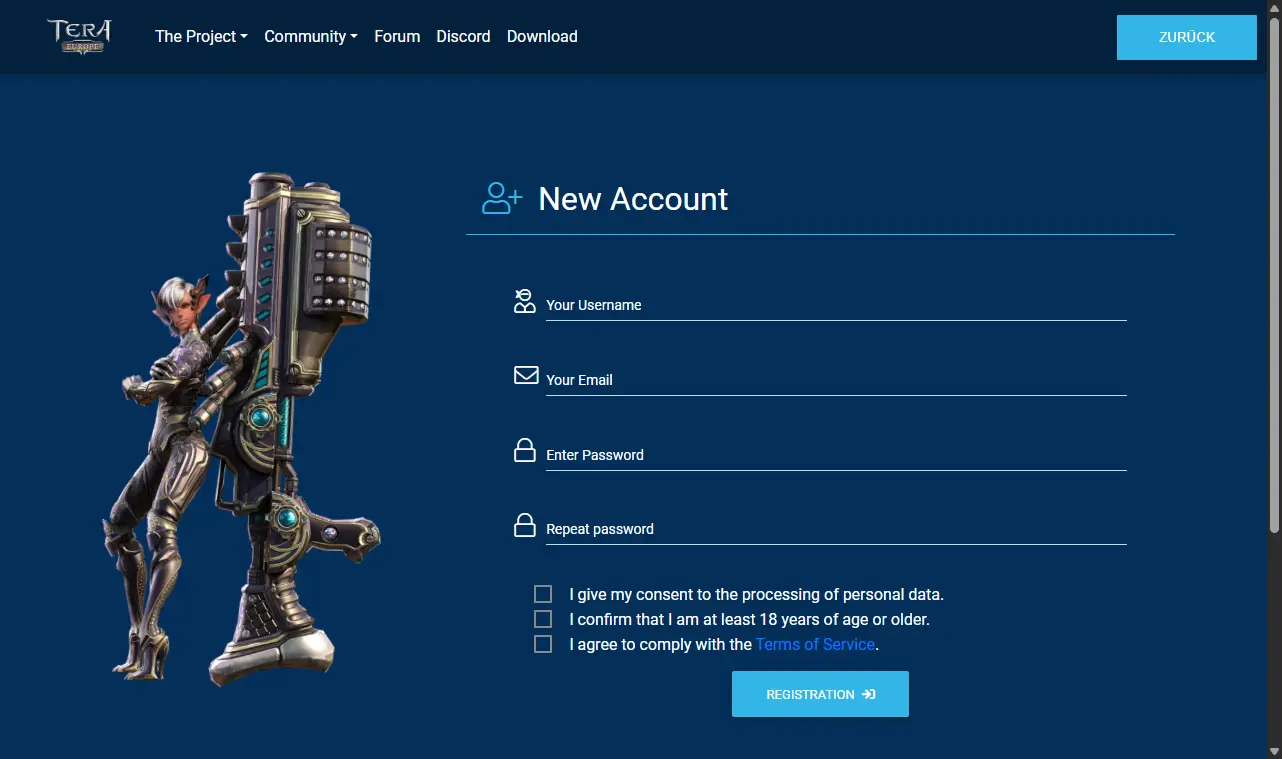Check the personal data consent checkbox
The height and width of the screenshot is (759, 1282).
(x=543, y=594)
